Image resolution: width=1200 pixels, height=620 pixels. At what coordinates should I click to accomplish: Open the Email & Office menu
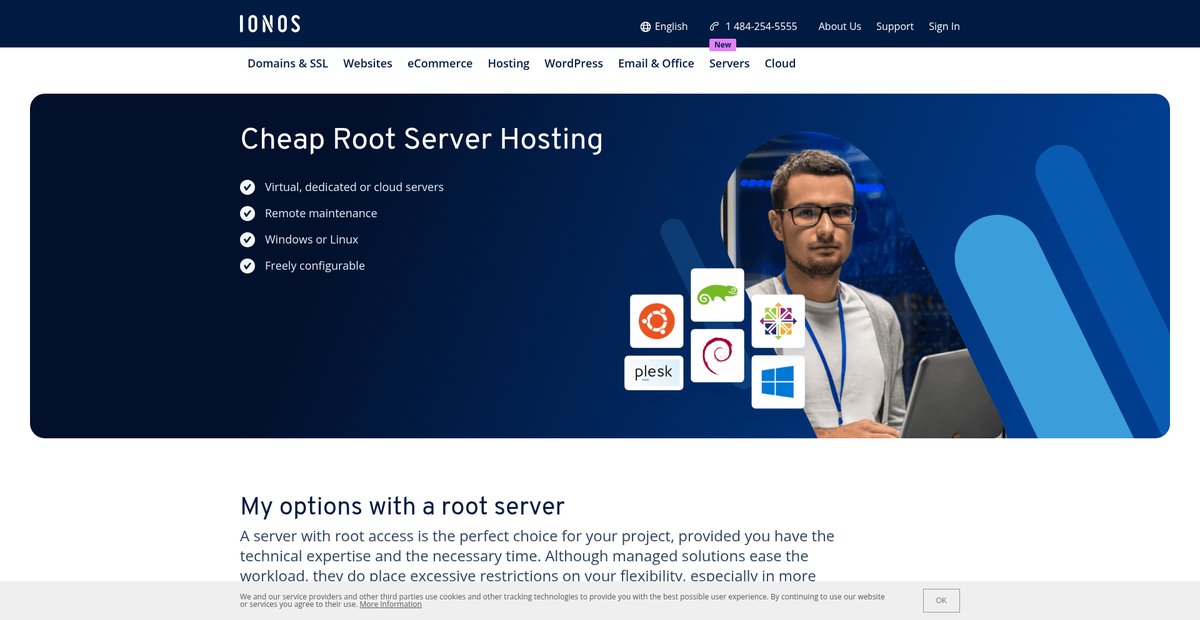[656, 63]
